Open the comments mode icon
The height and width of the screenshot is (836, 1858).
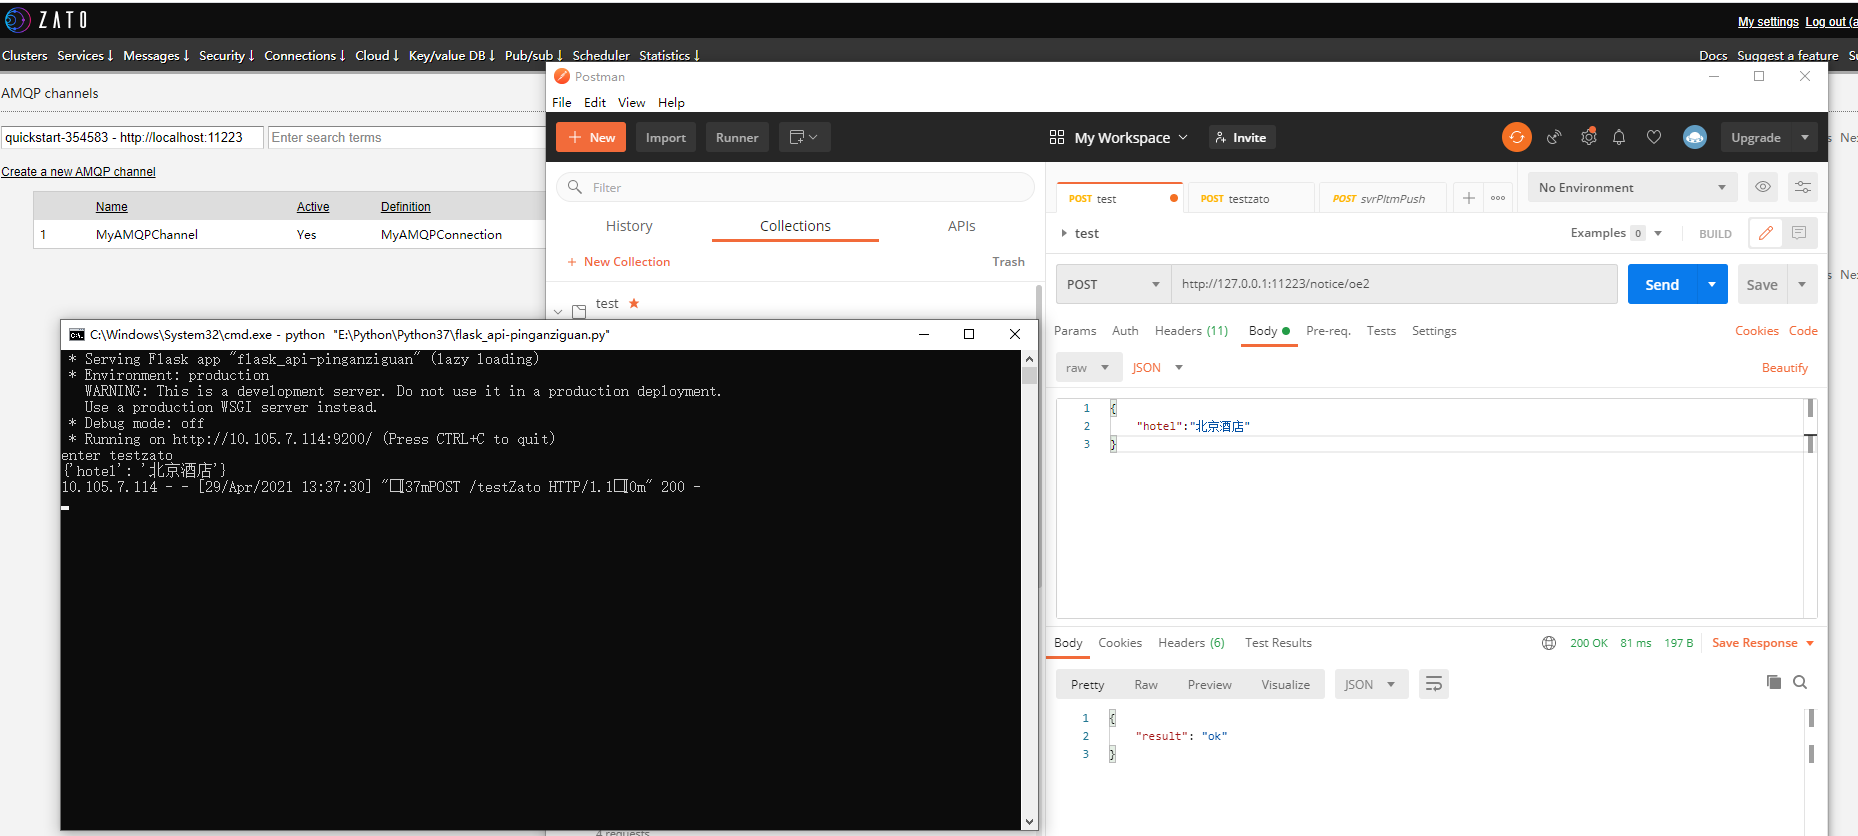(1799, 233)
